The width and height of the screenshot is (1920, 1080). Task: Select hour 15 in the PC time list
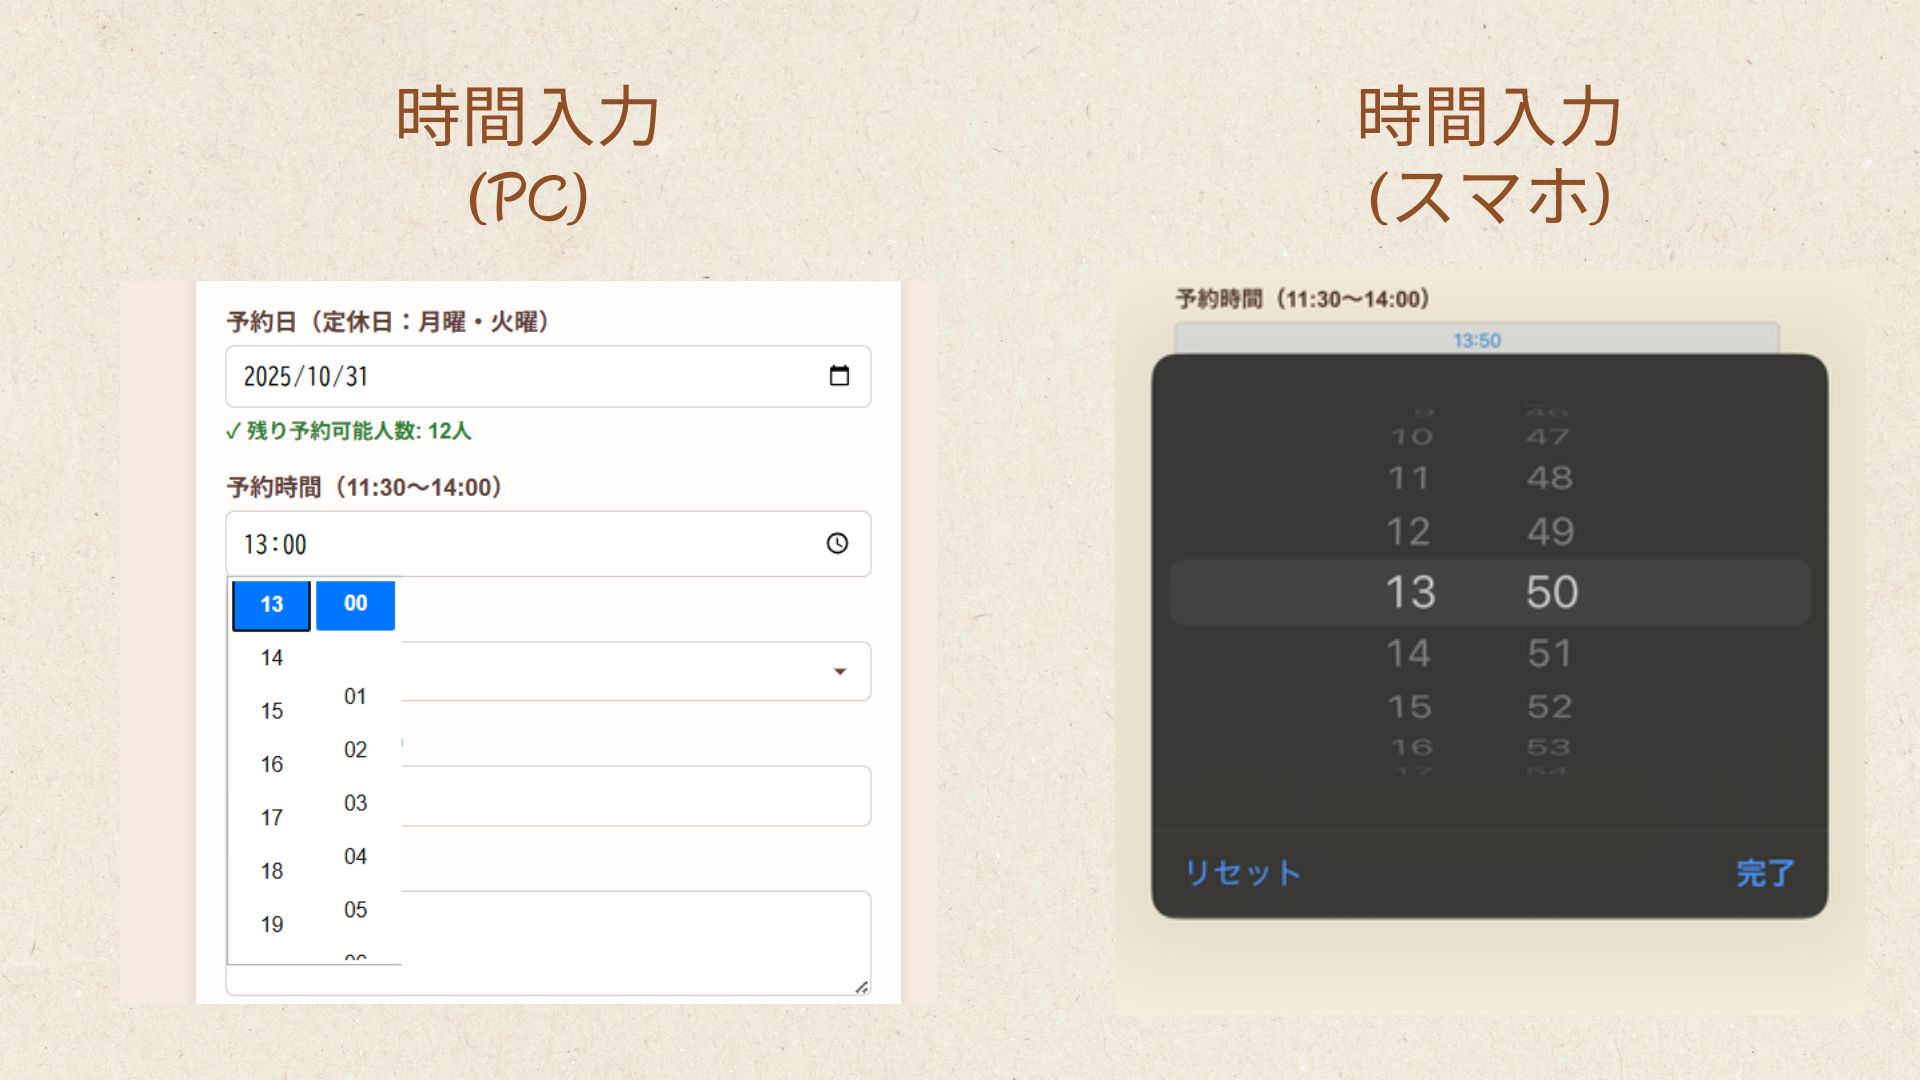click(272, 711)
